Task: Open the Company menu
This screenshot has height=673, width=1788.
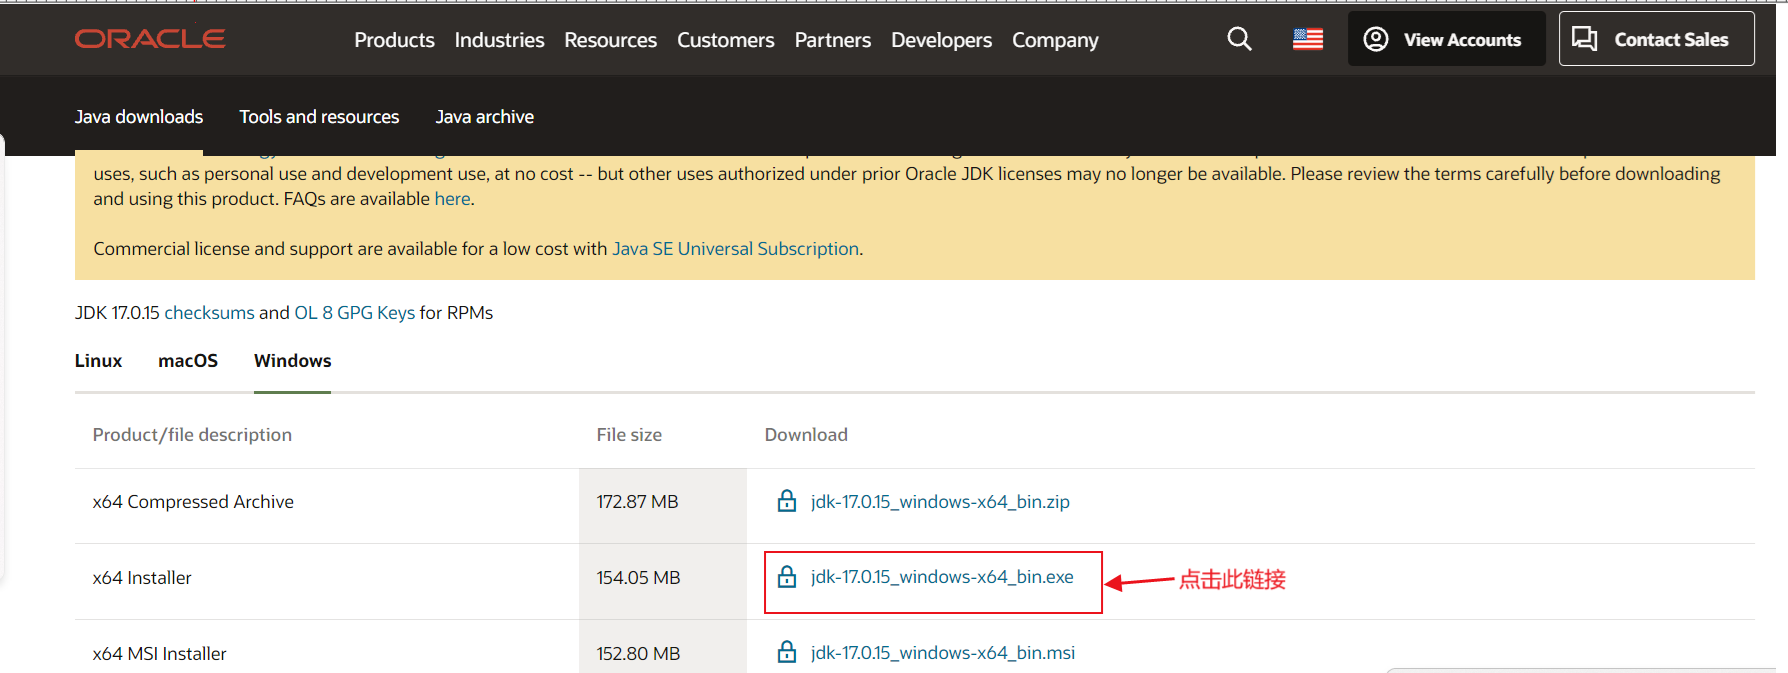Action: pyautogui.click(x=1055, y=40)
